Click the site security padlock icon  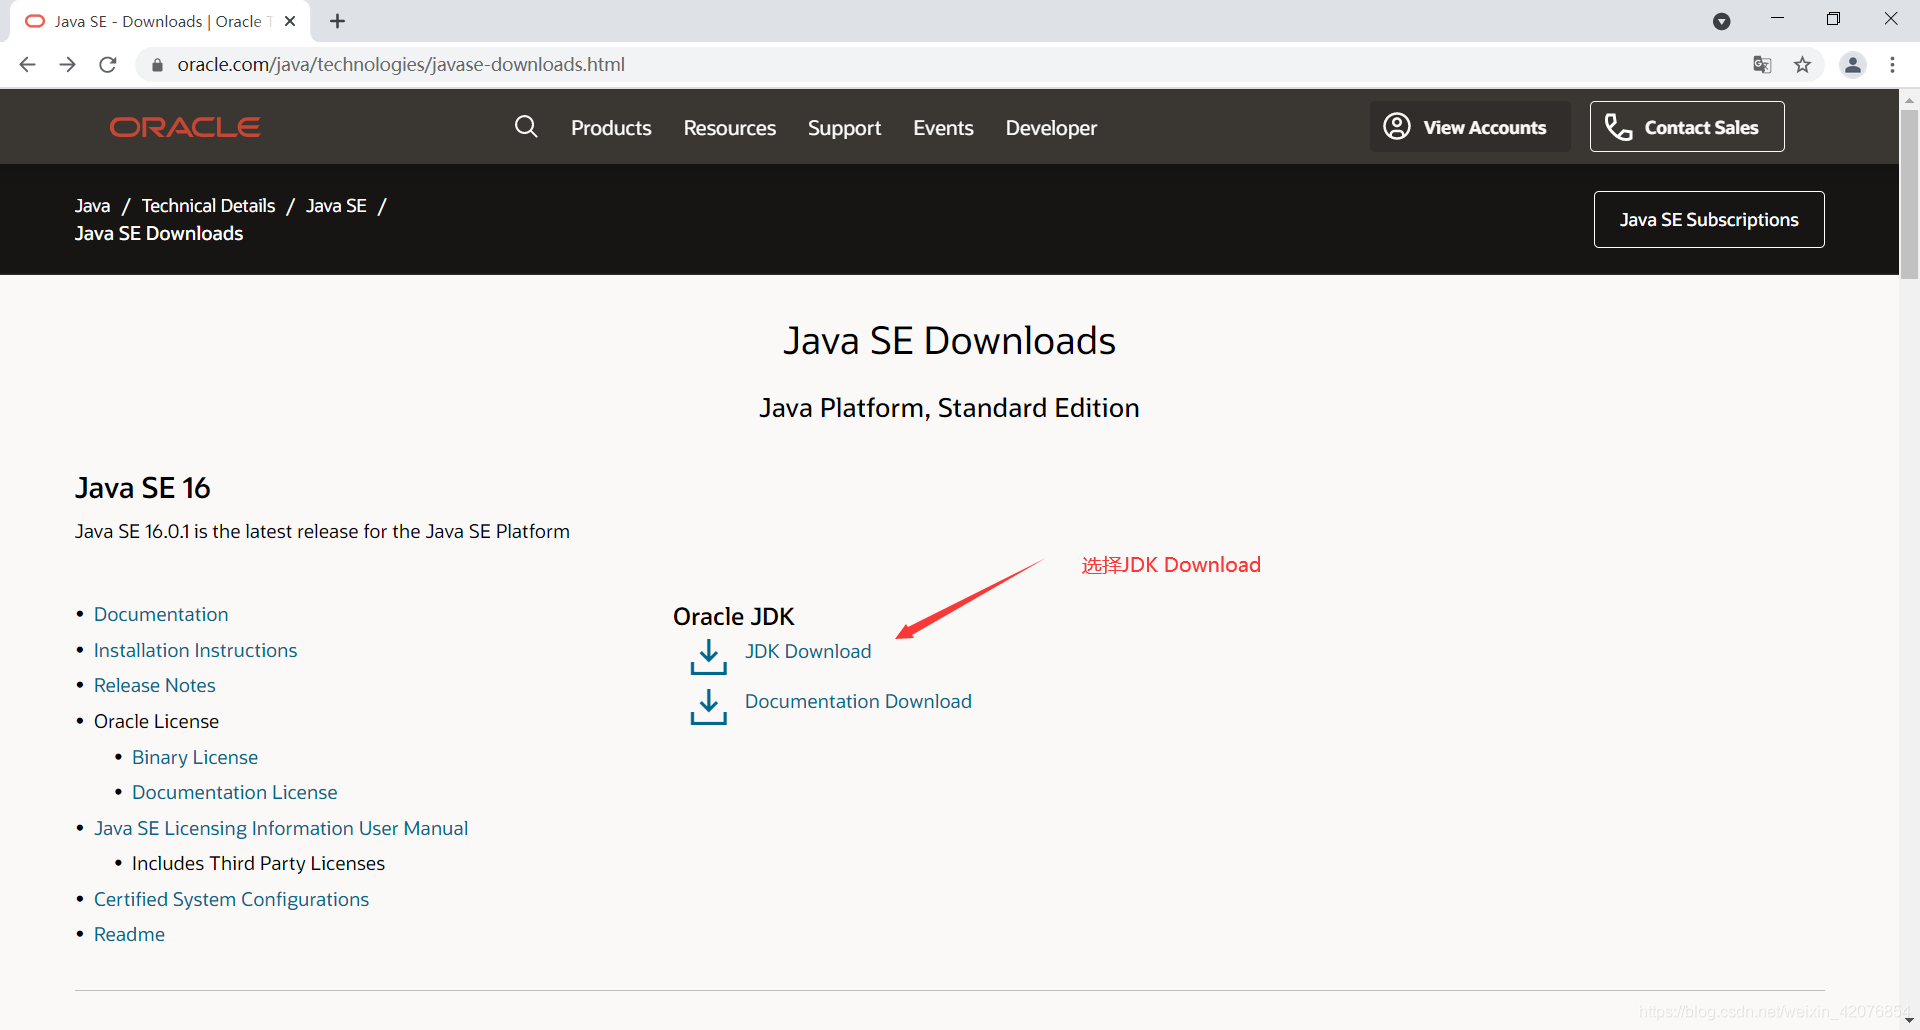pyautogui.click(x=157, y=65)
